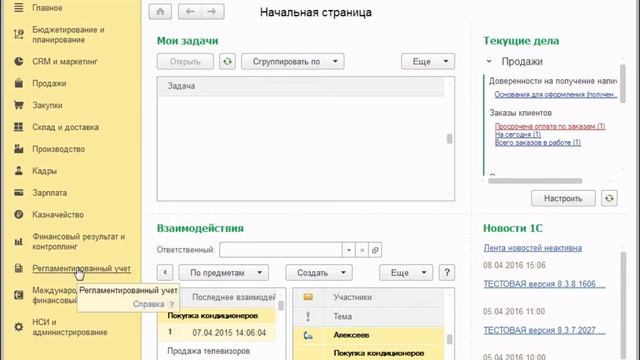Clear the Ответственный field
This screenshot has height=360, width=640.
pyautogui.click(x=362, y=250)
